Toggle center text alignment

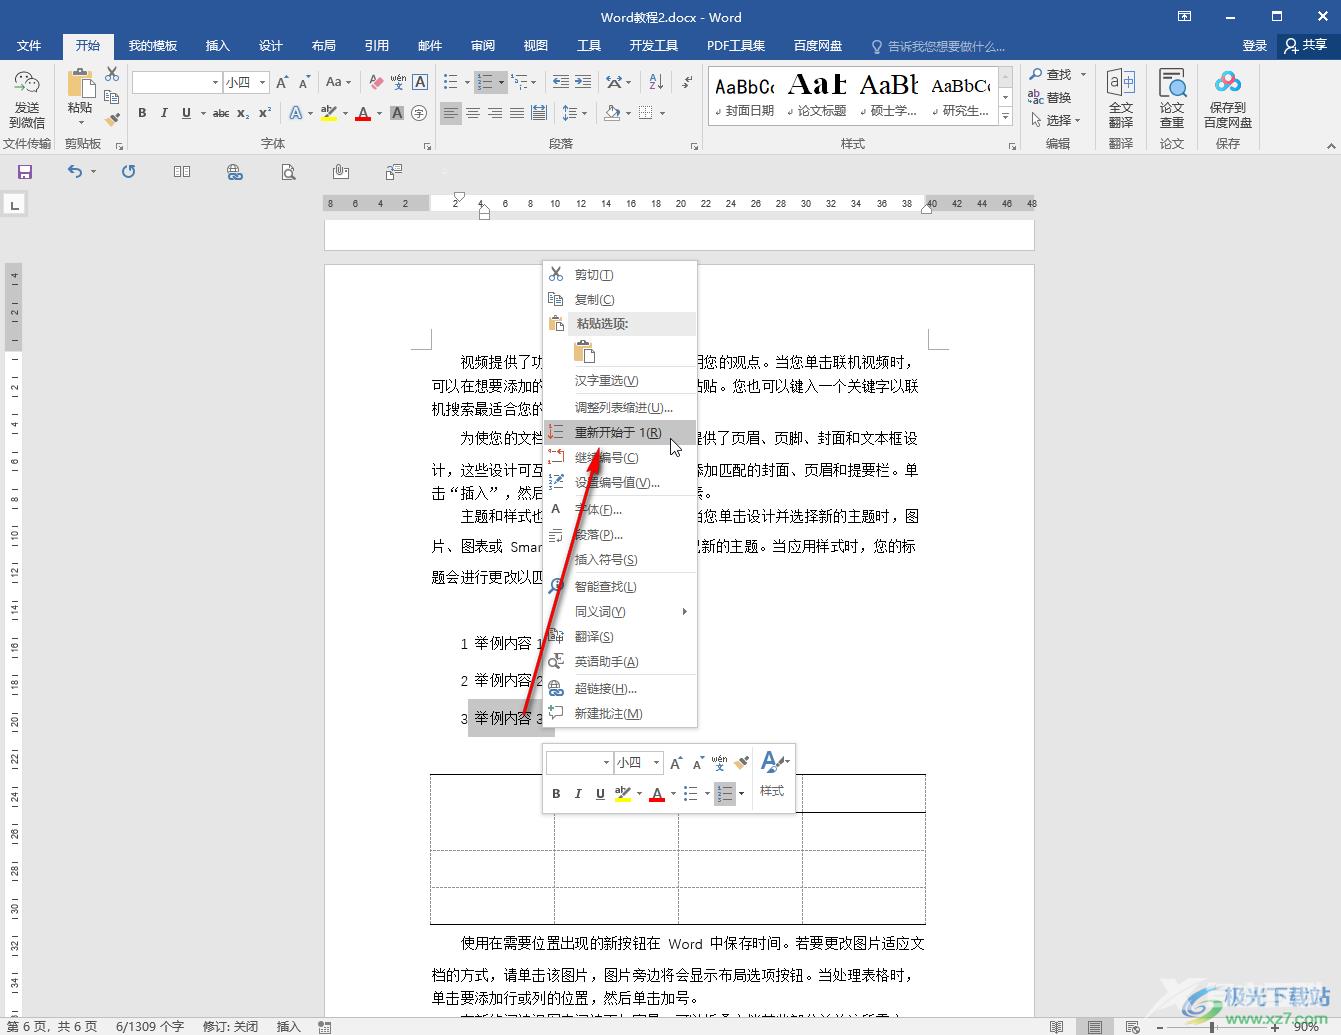point(473,113)
